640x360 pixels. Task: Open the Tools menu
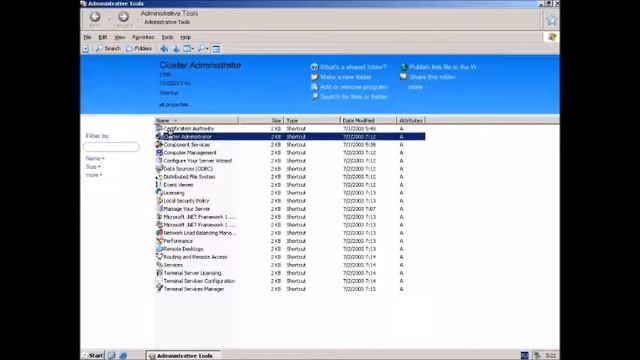point(167,37)
